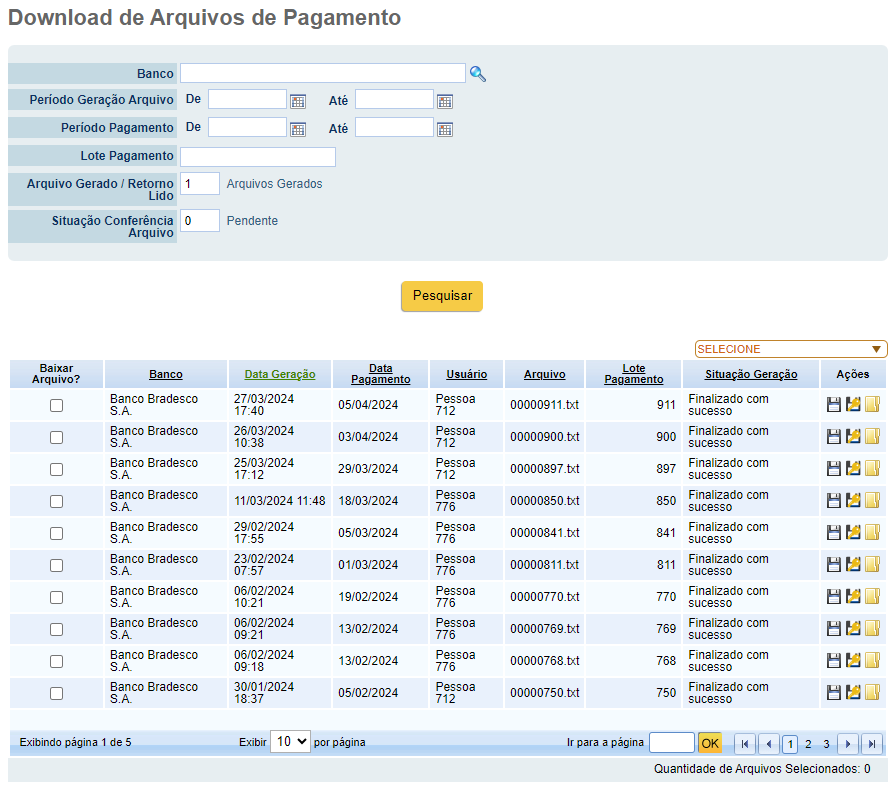Open calendar for Período Pagamento end date
The width and height of the screenshot is (894, 795).
[445, 129]
